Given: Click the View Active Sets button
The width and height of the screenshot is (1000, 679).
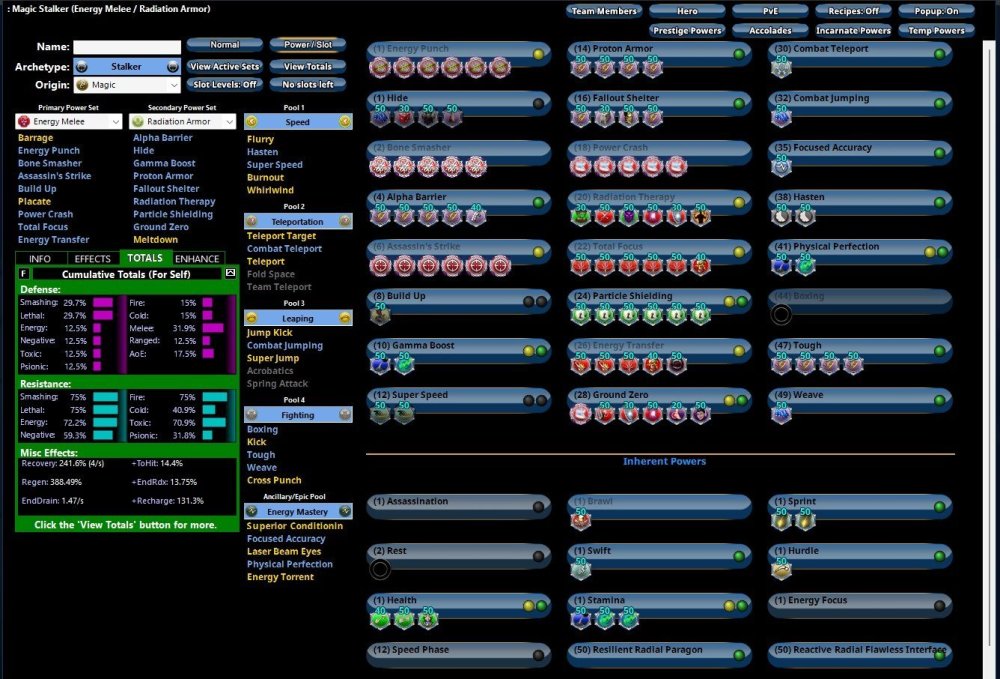Looking at the screenshot, I should [224, 66].
